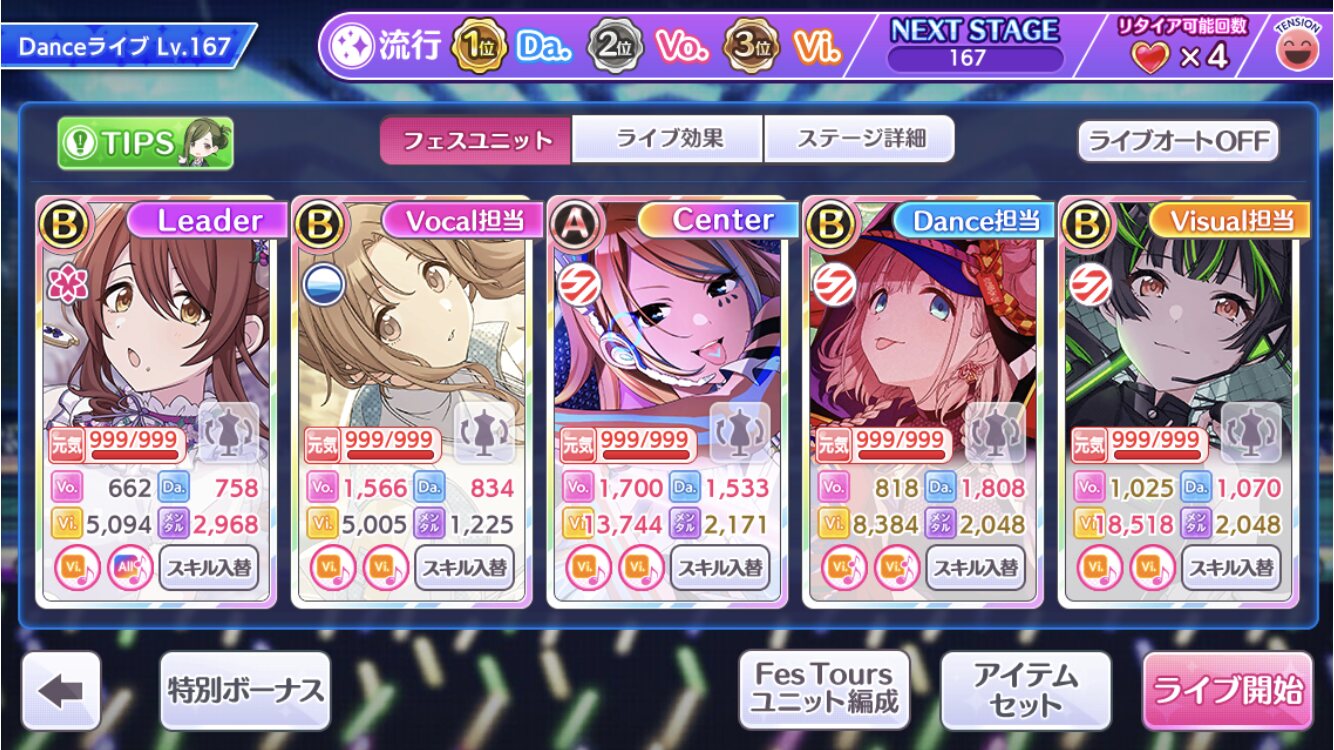The width and height of the screenshot is (1334, 750).
Task: Select the All skill icon on Leader card
Action: pyautogui.click(x=130, y=568)
